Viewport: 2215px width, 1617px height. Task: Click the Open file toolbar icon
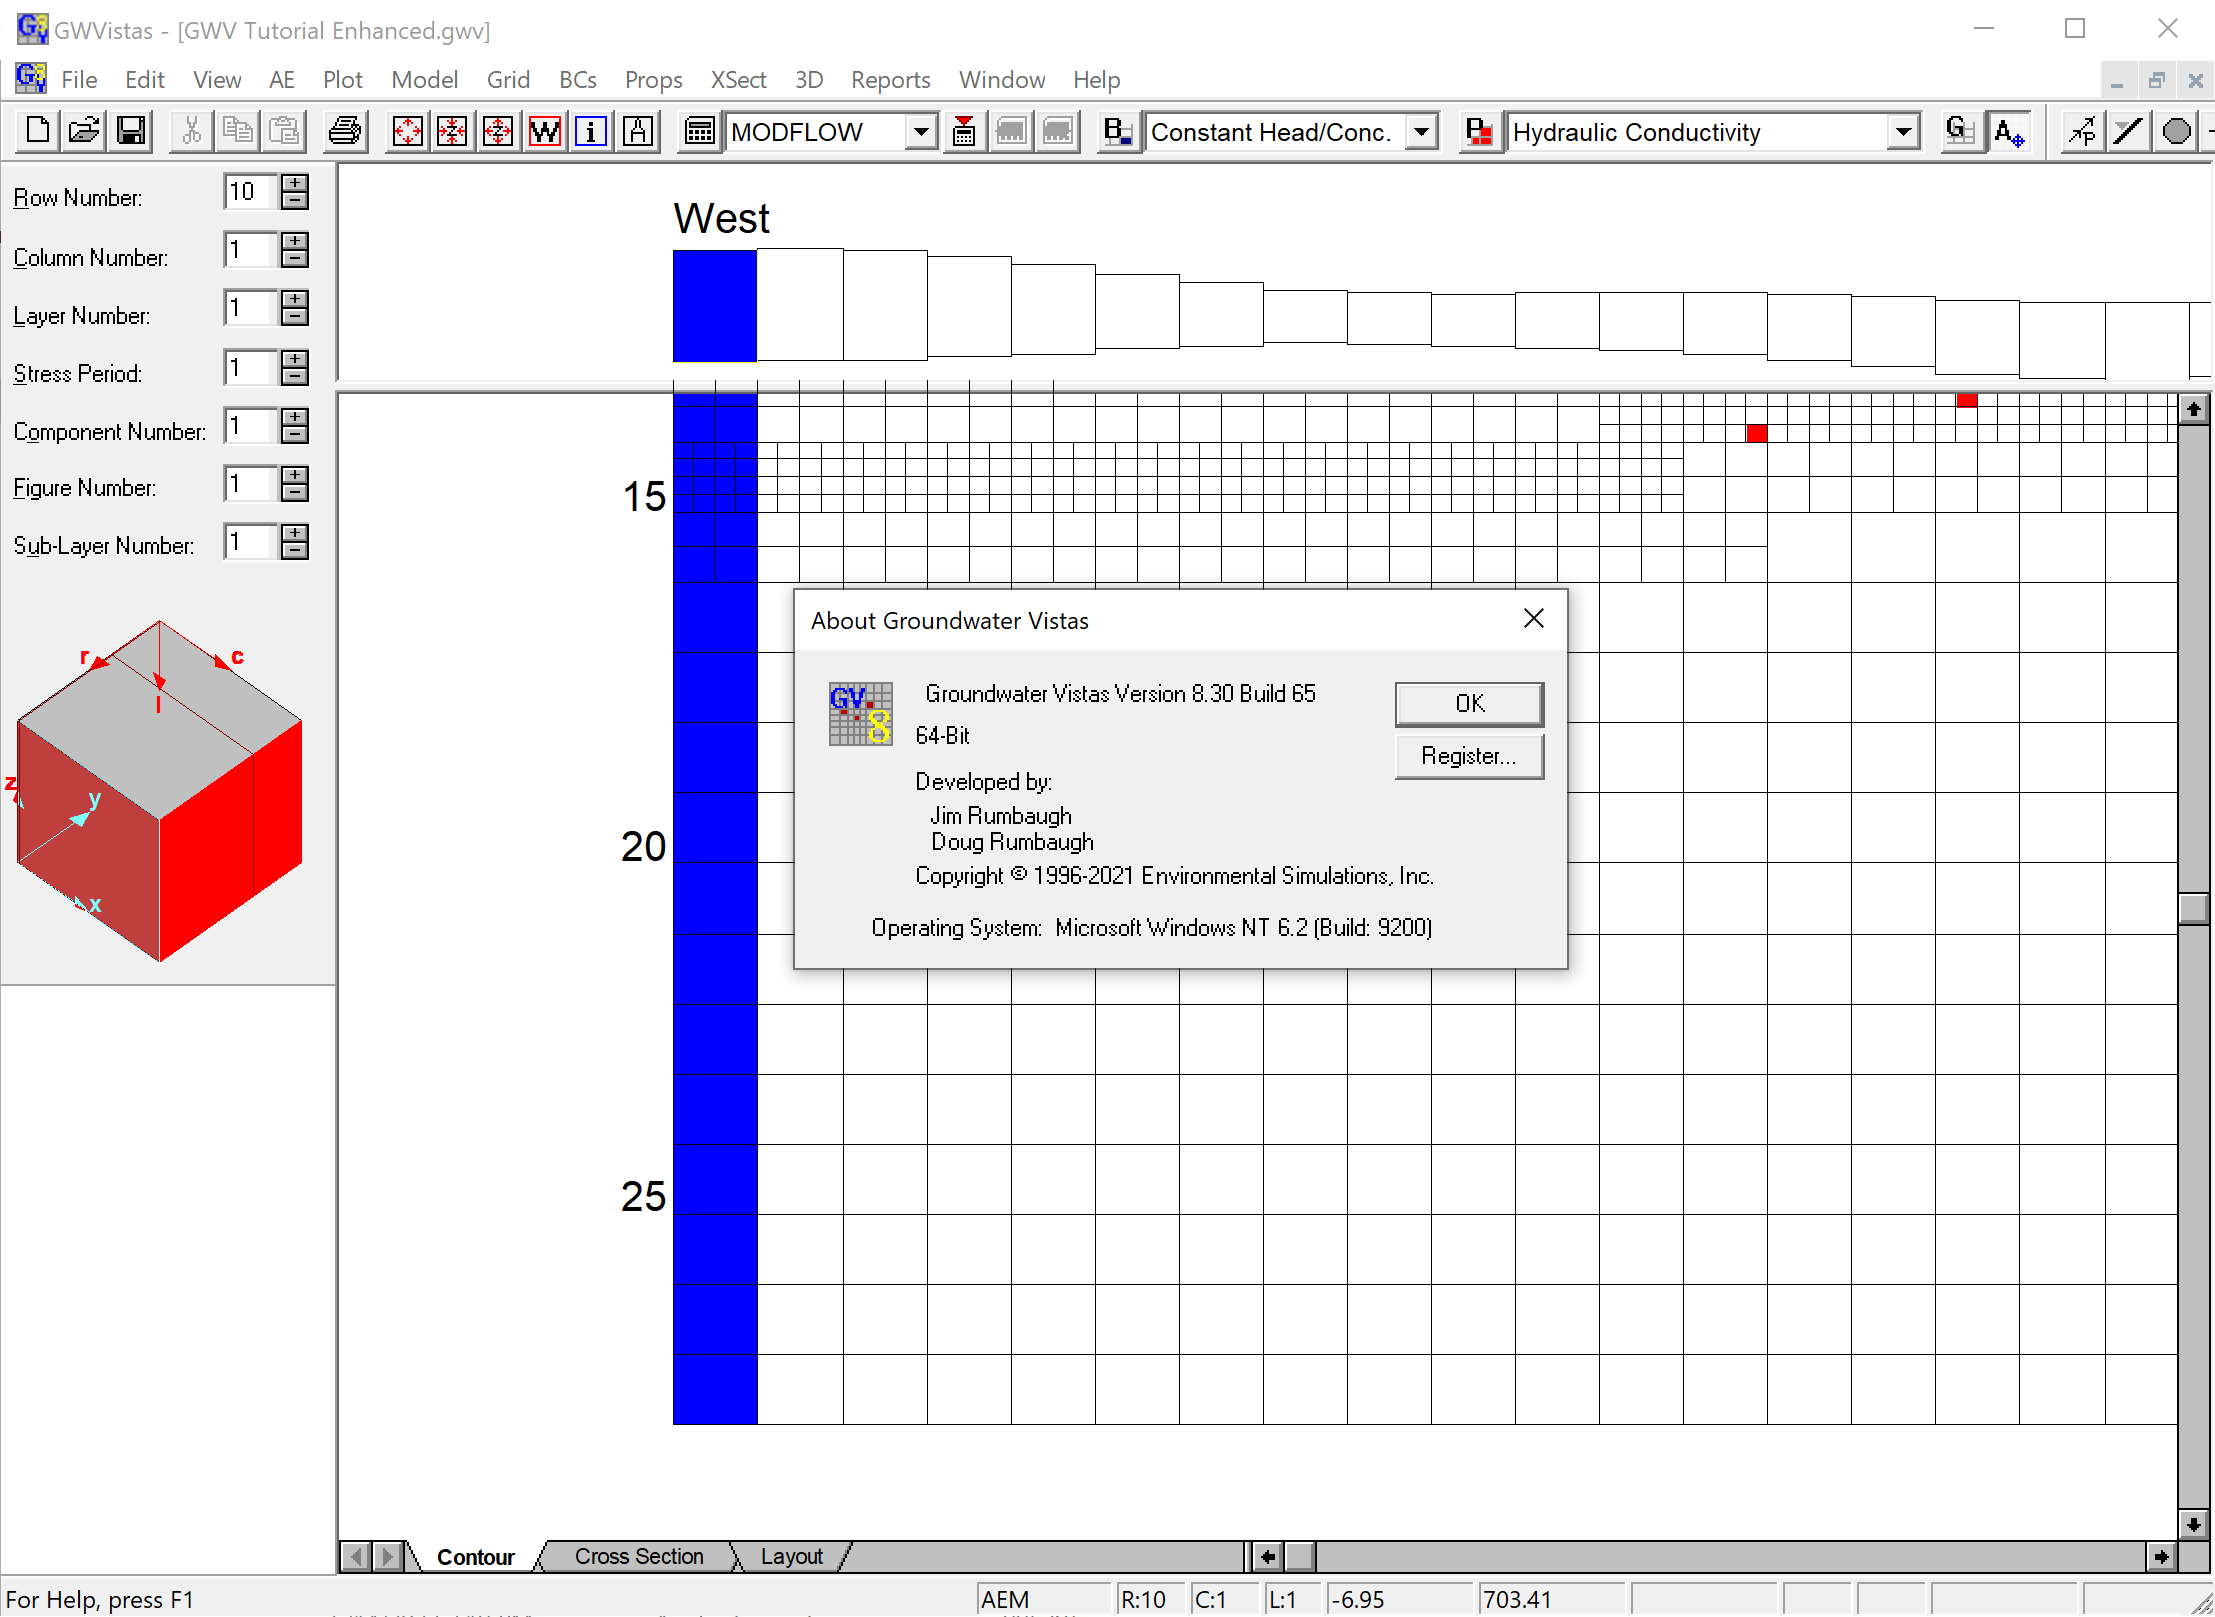84,131
